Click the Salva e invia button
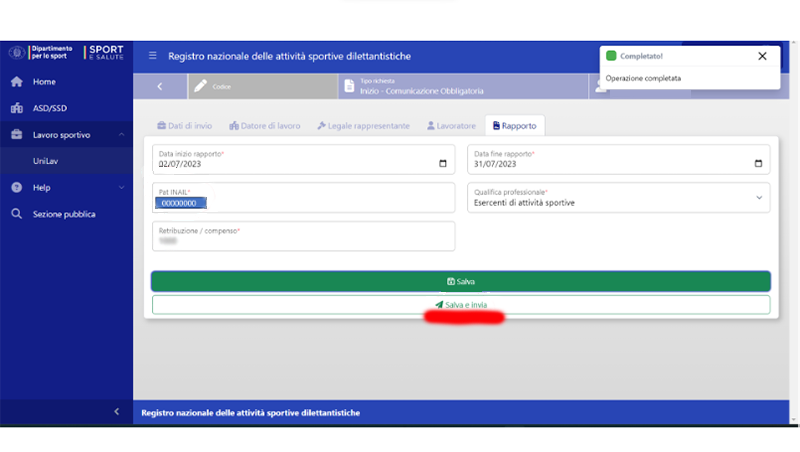The width and height of the screenshot is (800, 452). [x=460, y=304]
